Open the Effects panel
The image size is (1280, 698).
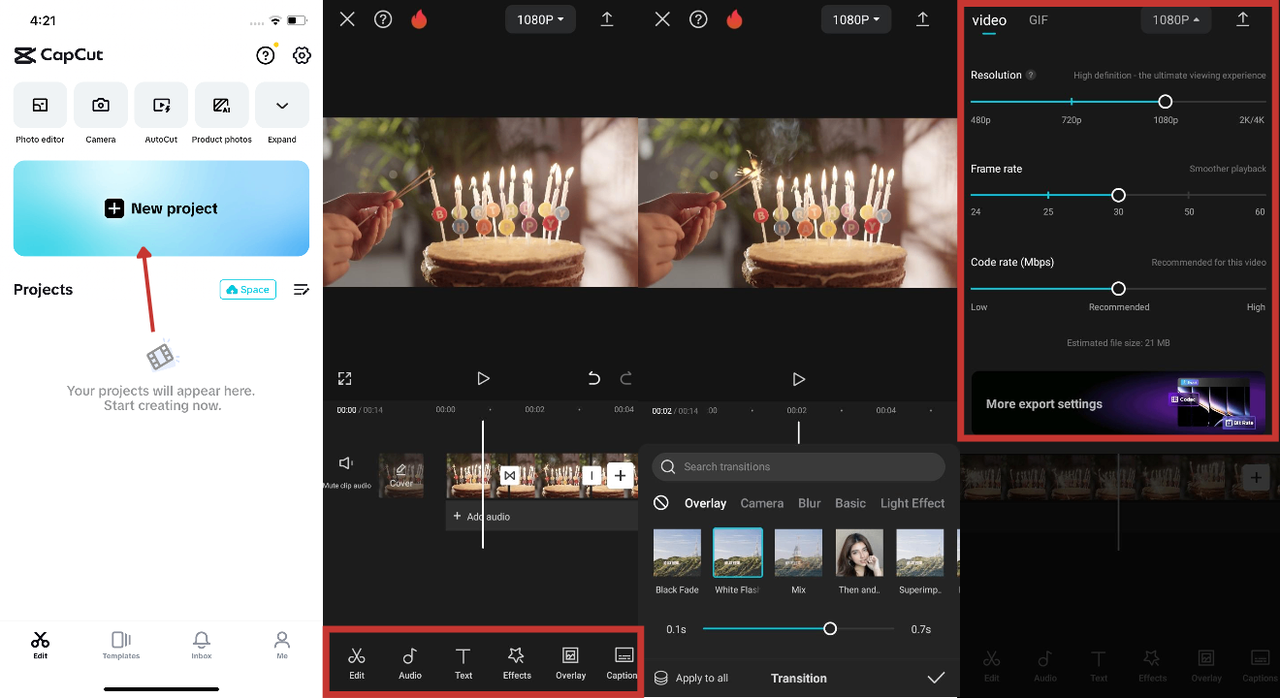point(516,662)
